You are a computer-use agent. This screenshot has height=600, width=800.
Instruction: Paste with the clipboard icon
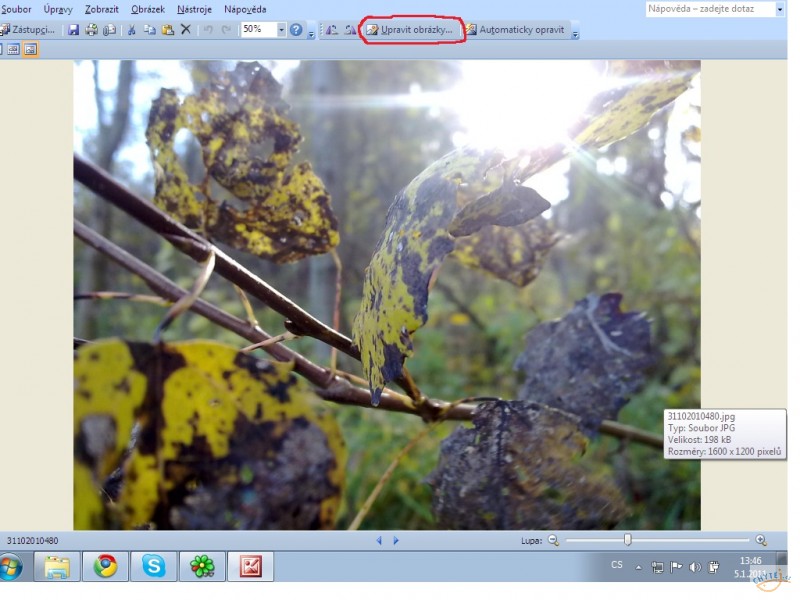tap(167, 30)
